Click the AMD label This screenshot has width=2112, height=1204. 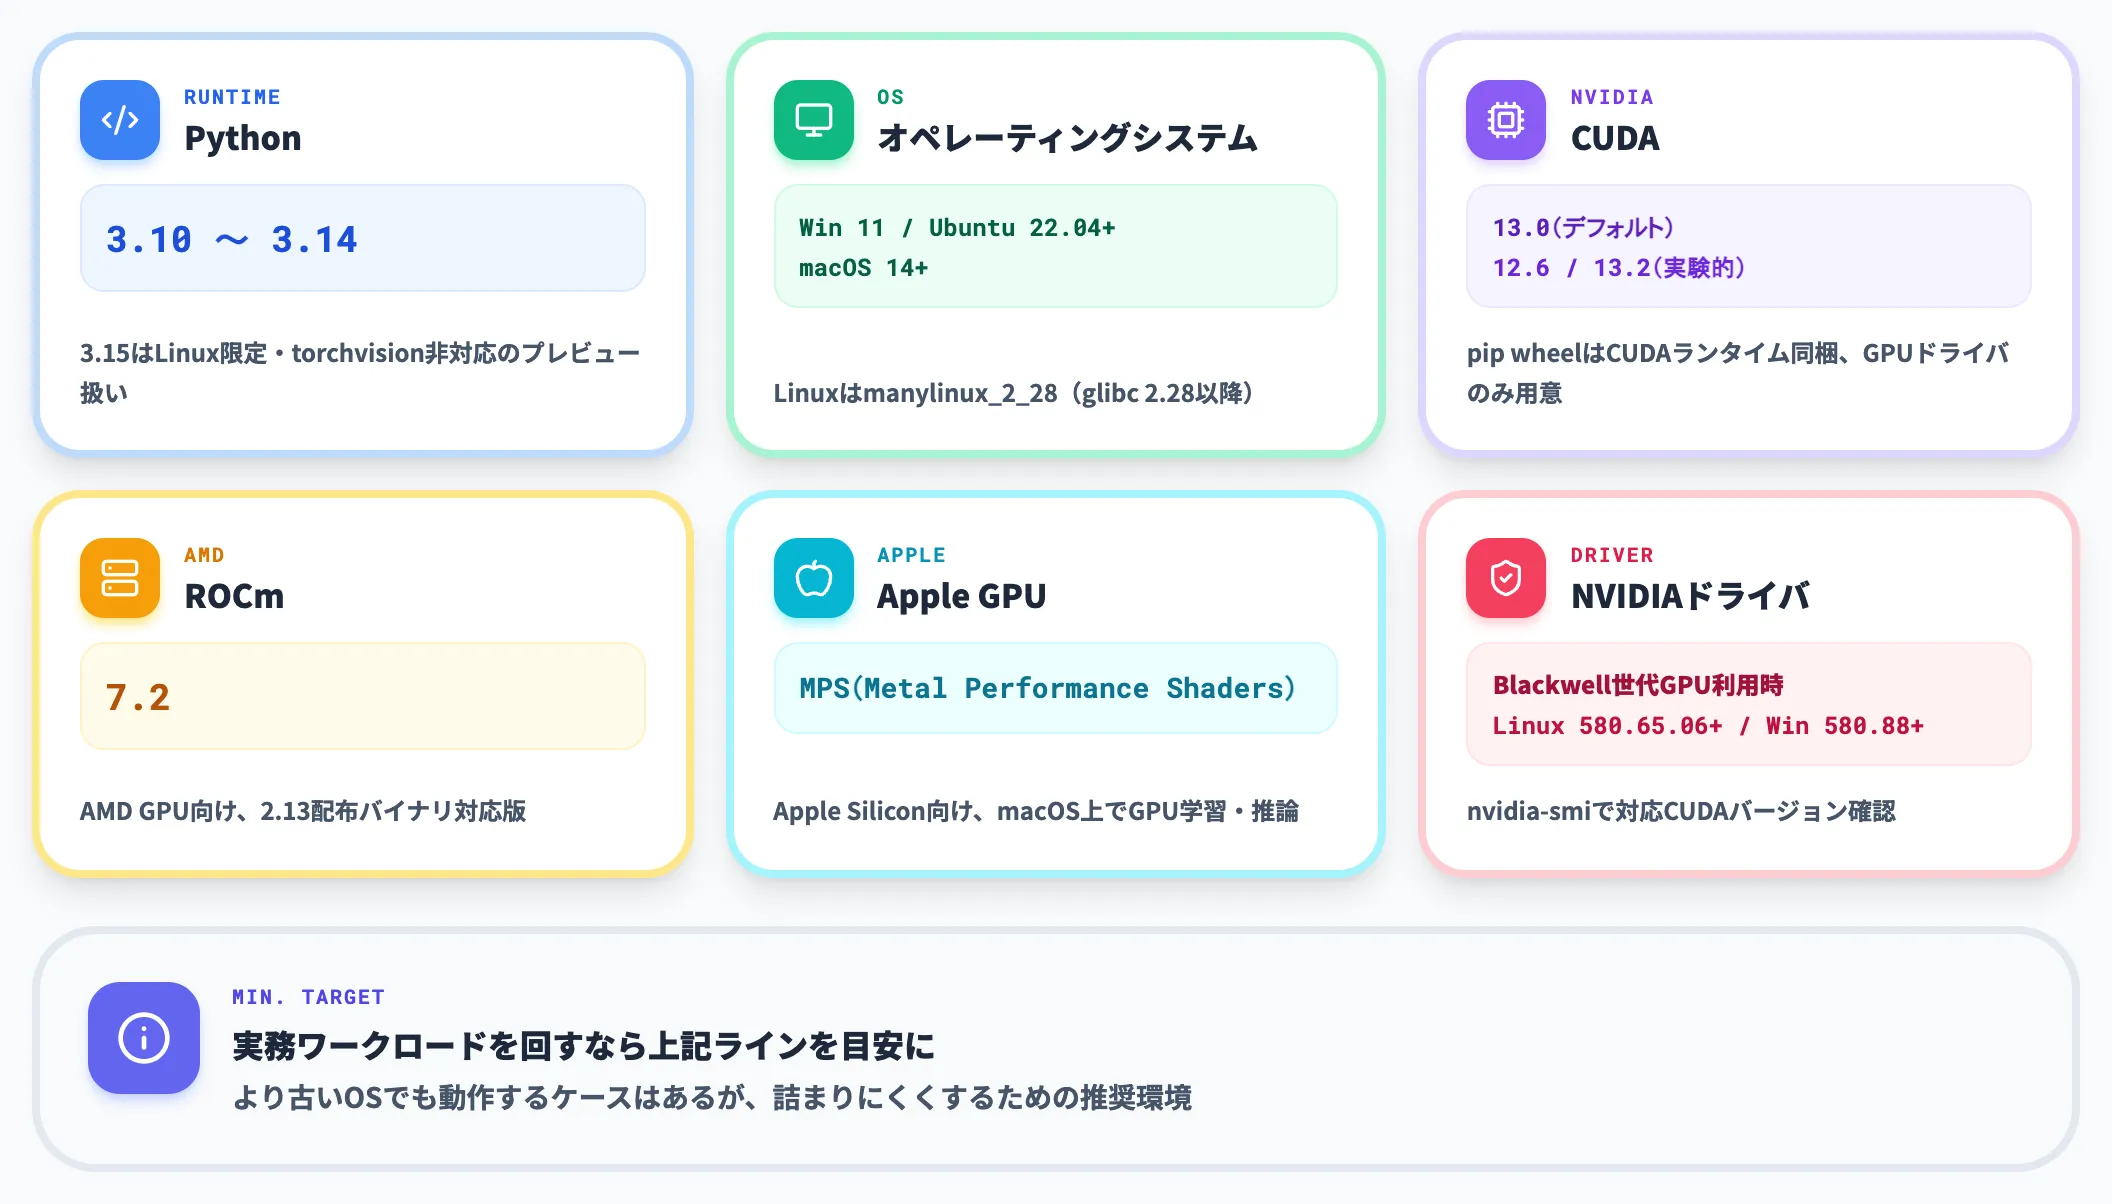click(x=204, y=555)
